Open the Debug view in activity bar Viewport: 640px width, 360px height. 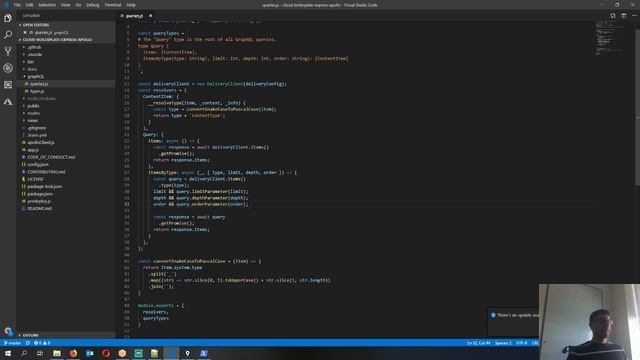pyautogui.click(x=8, y=68)
